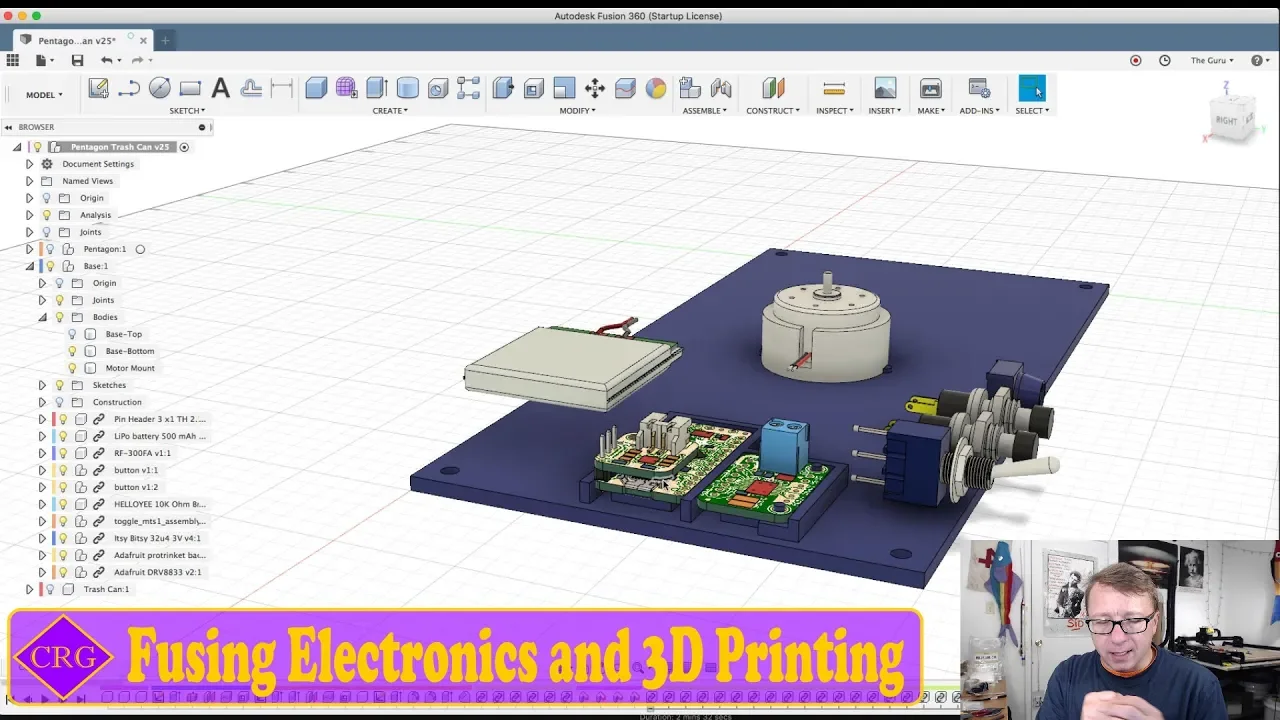Choose the Cylinder create tool

click(407, 88)
